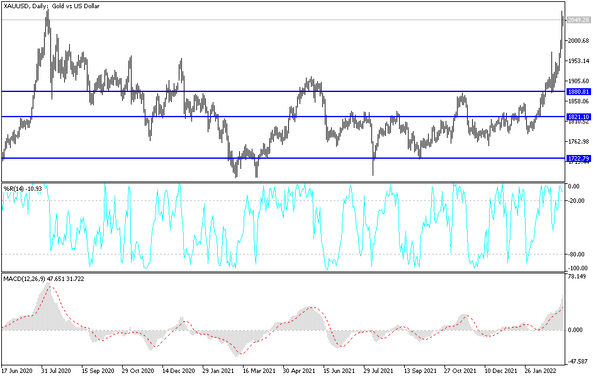Click the 0.000 level on MACD scale
Viewport: 598px width, 378px height.
577,330
